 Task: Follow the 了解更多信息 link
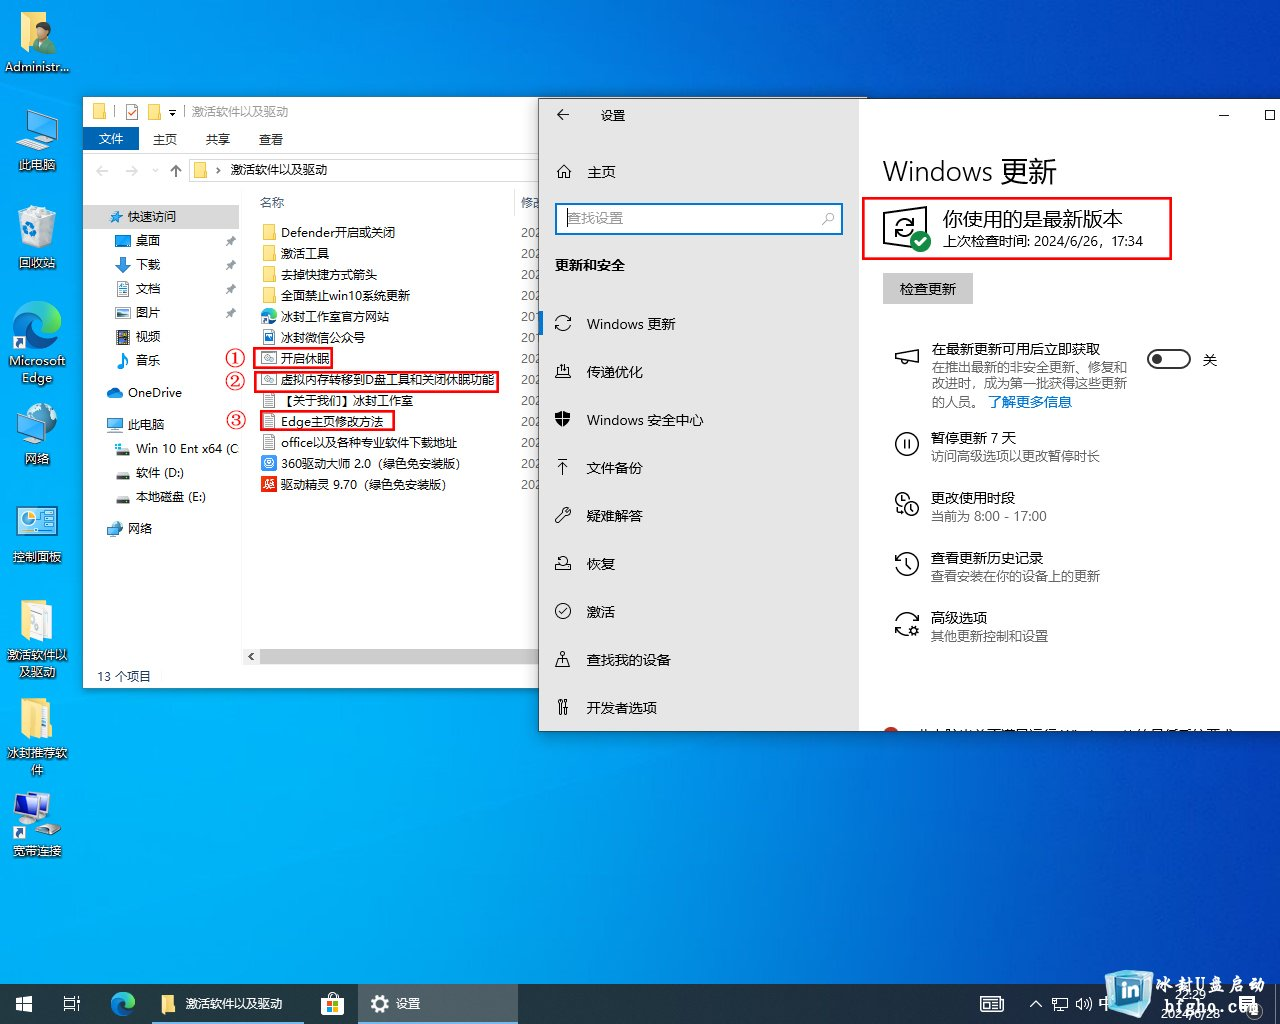[x=1029, y=402]
